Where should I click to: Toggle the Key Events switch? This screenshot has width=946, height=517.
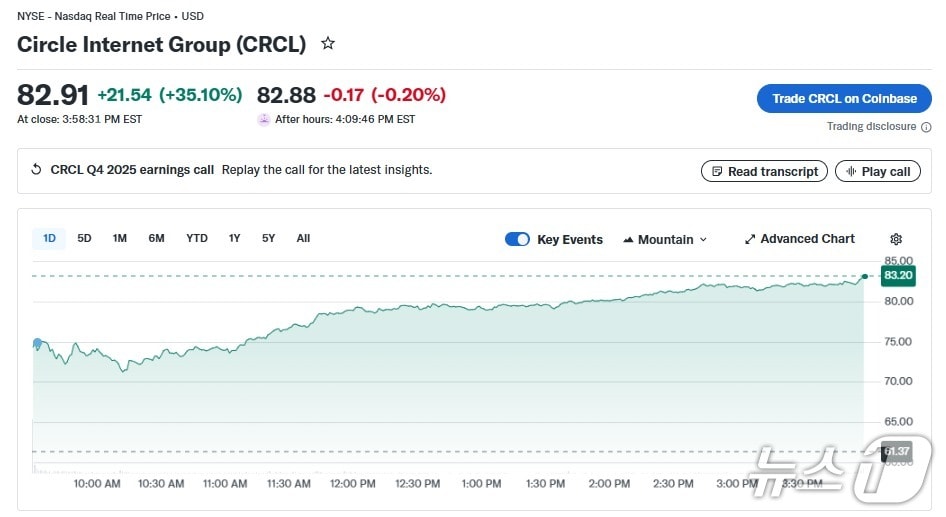point(517,239)
